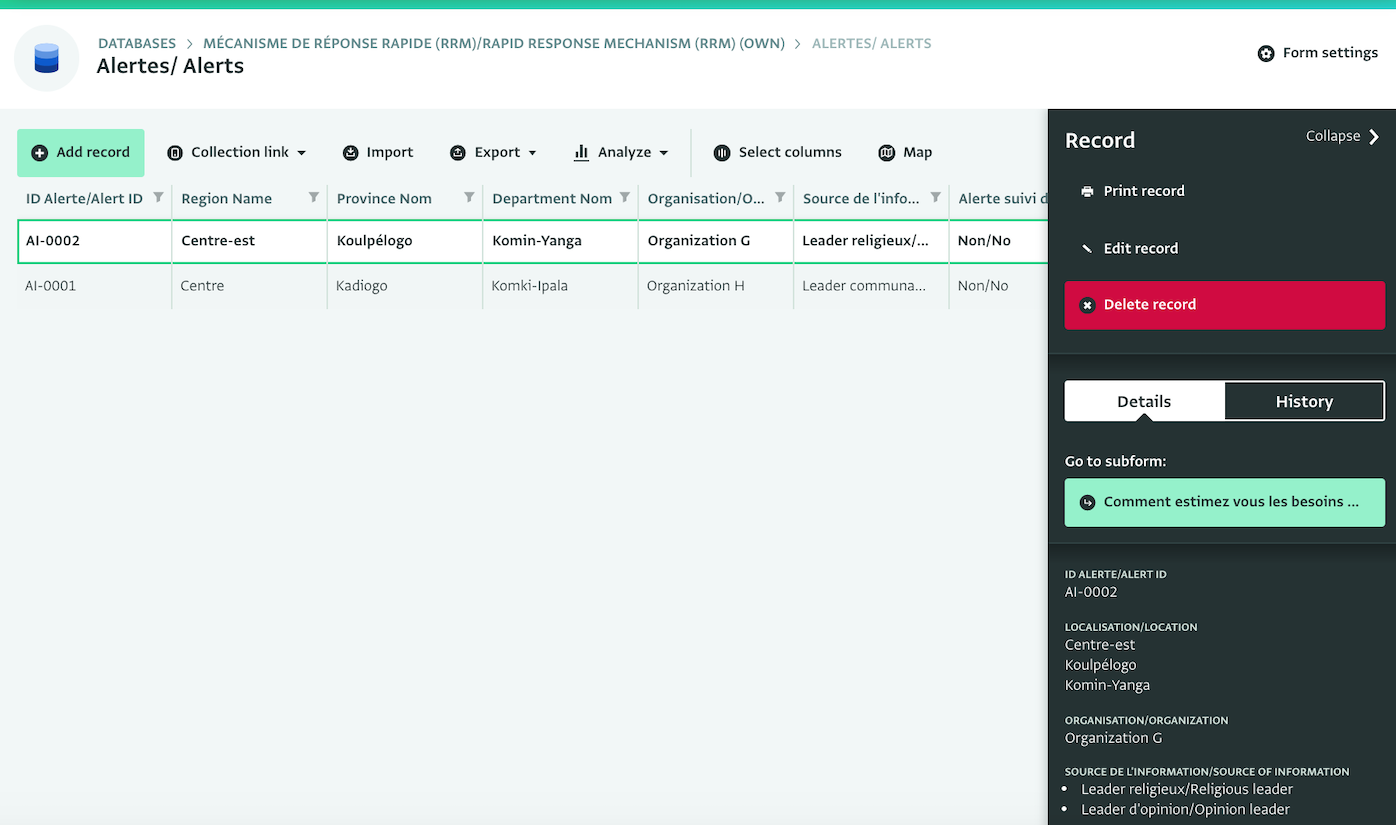Screen dimensions: 1396x825
Task: Click the Komki-Ipala department cell
Action: click(x=561, y=286)
